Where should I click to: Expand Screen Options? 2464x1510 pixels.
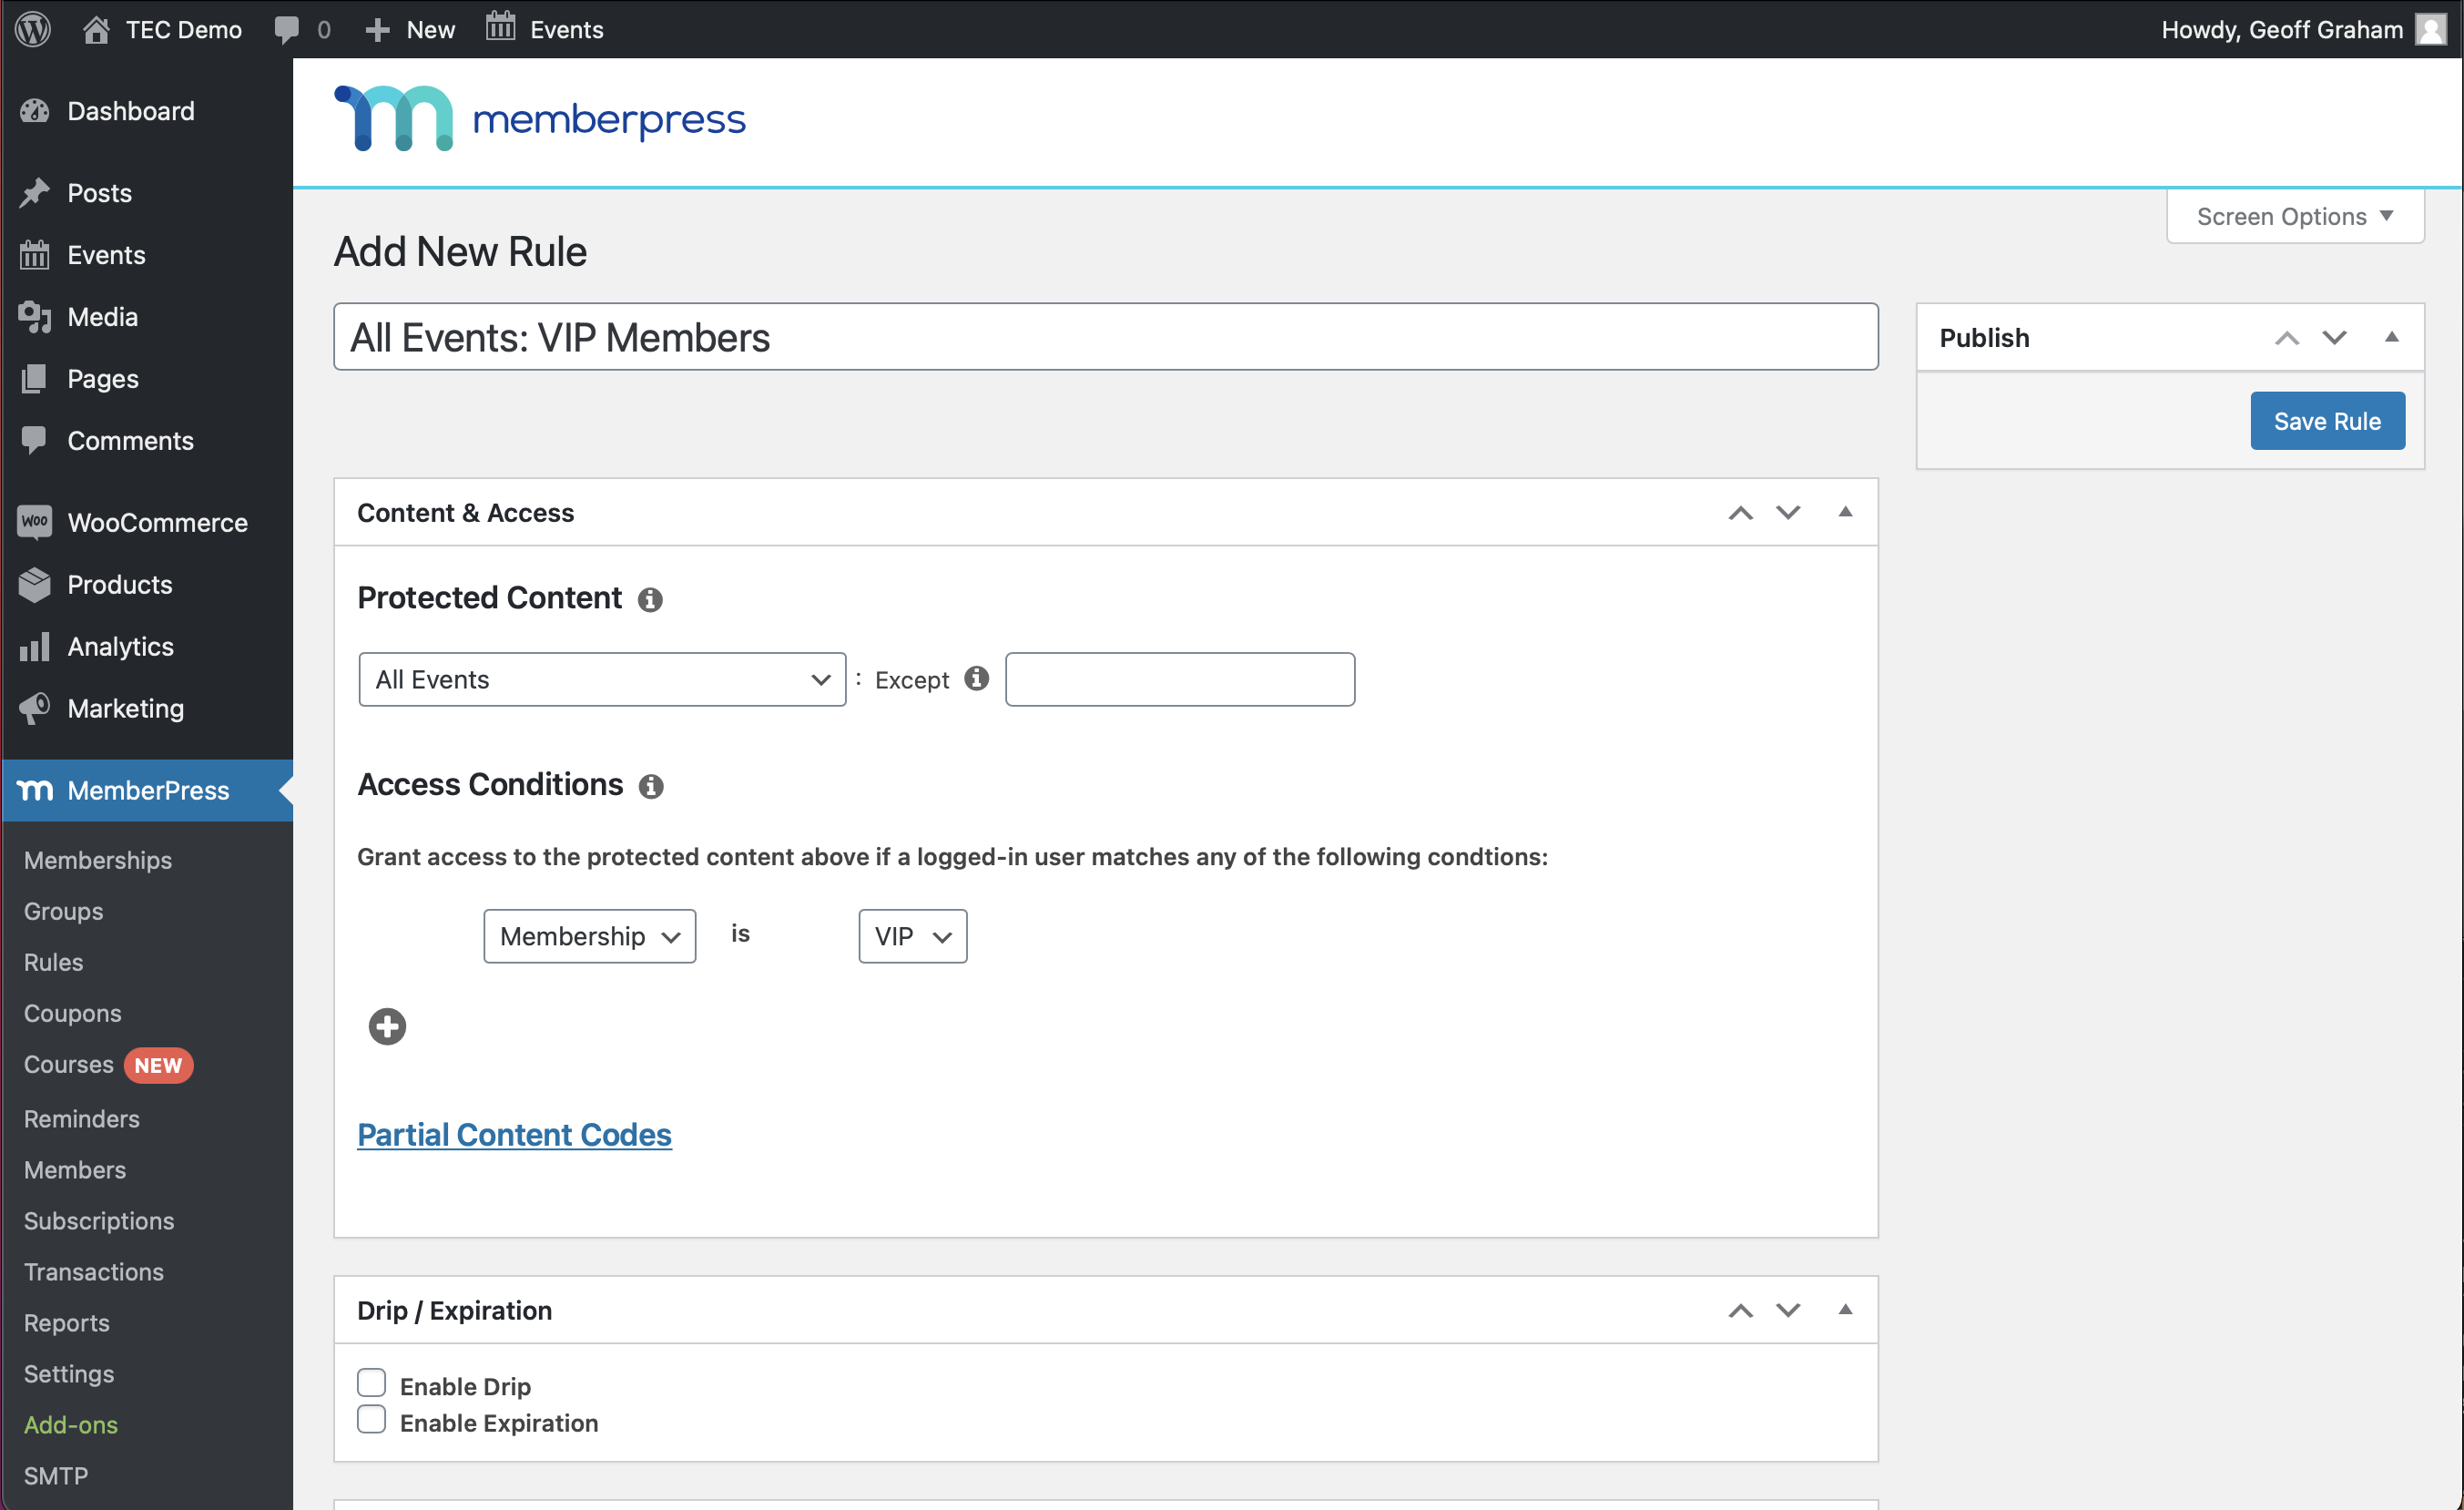pyautogui.click(x=2295, y=216)
